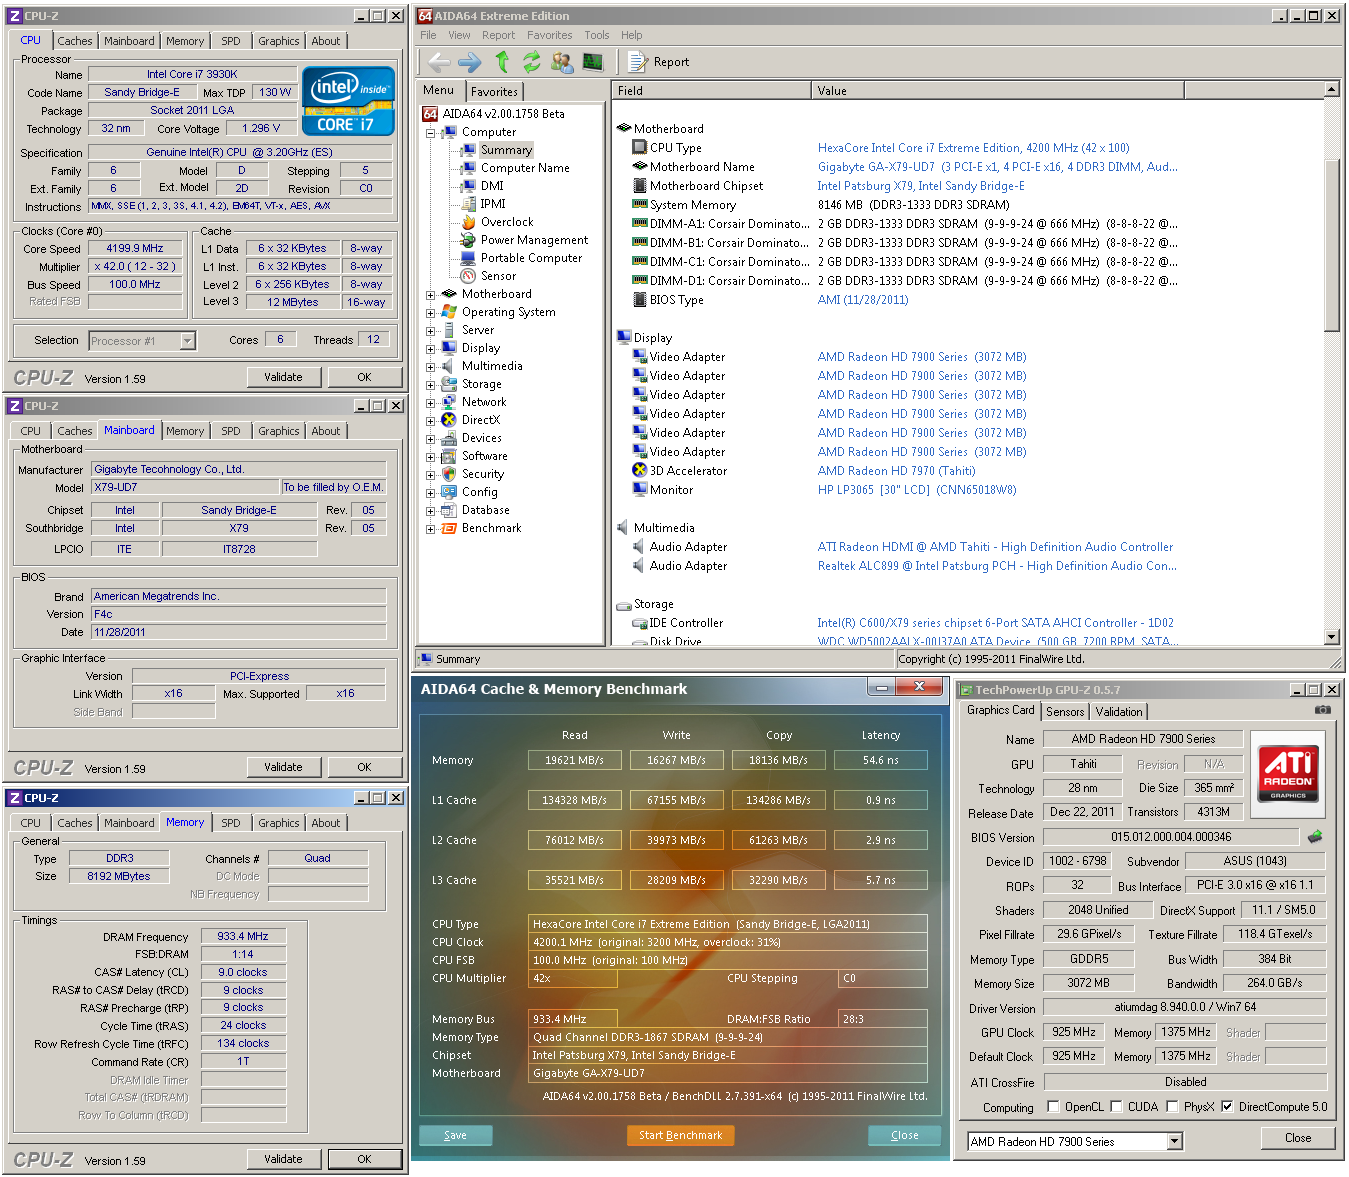Enable the CUDA checkbox in GPU-Z
This screenshot has height=1177, width=1349.
1116,1106
